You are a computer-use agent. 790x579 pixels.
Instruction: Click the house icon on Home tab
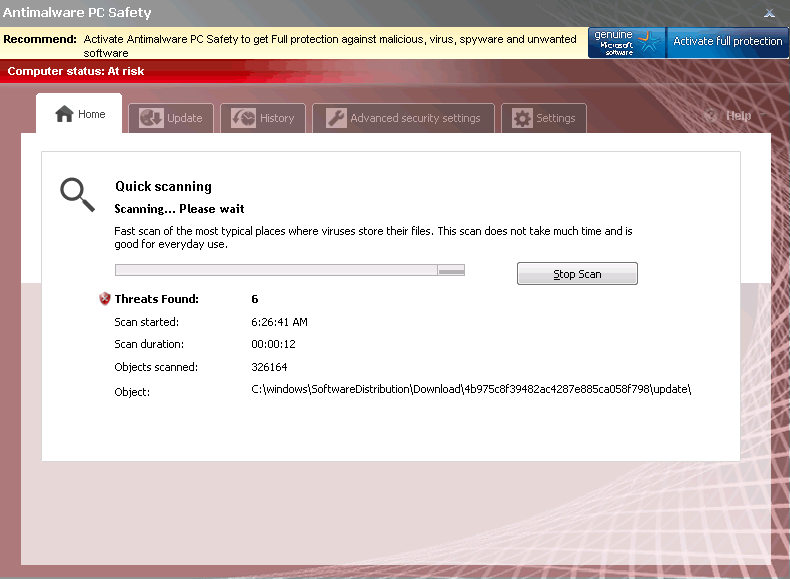64,115
